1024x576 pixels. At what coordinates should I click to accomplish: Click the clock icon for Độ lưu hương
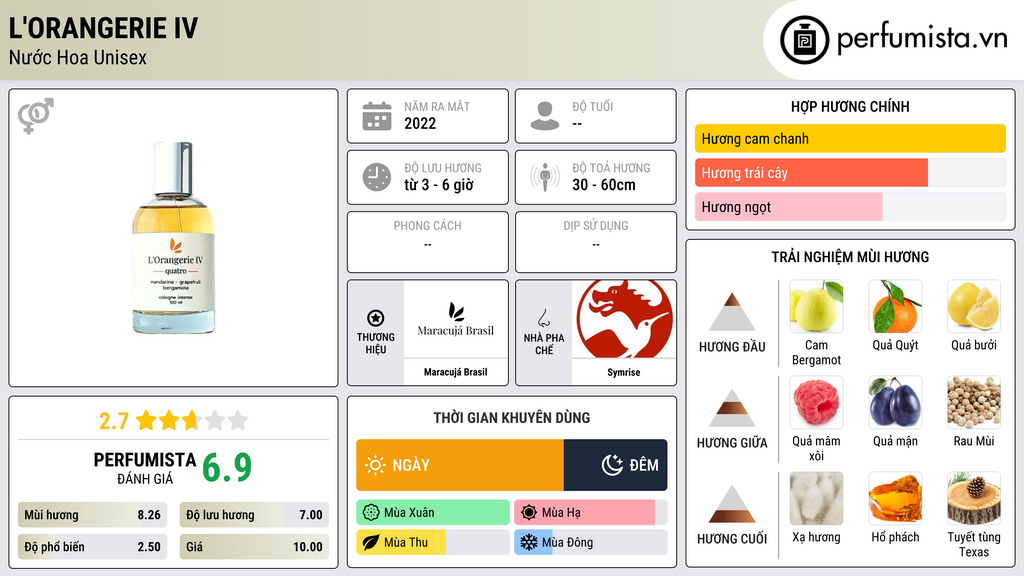pos(377,177)
